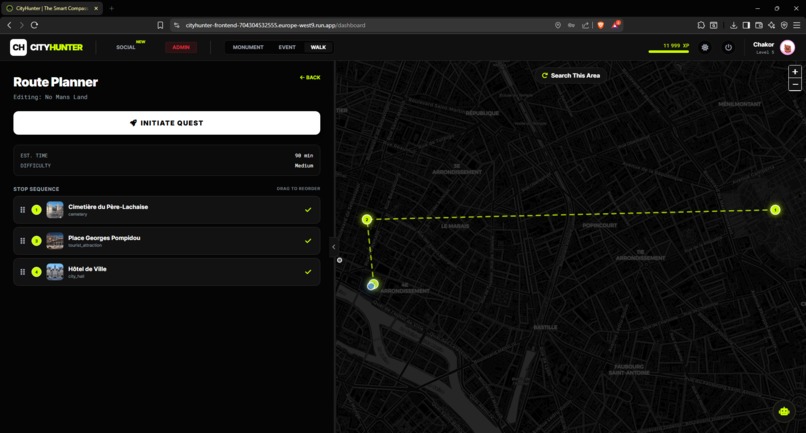
Task: Click 'Editing: No Mans Land' subtitle
Action: [50, 97]
